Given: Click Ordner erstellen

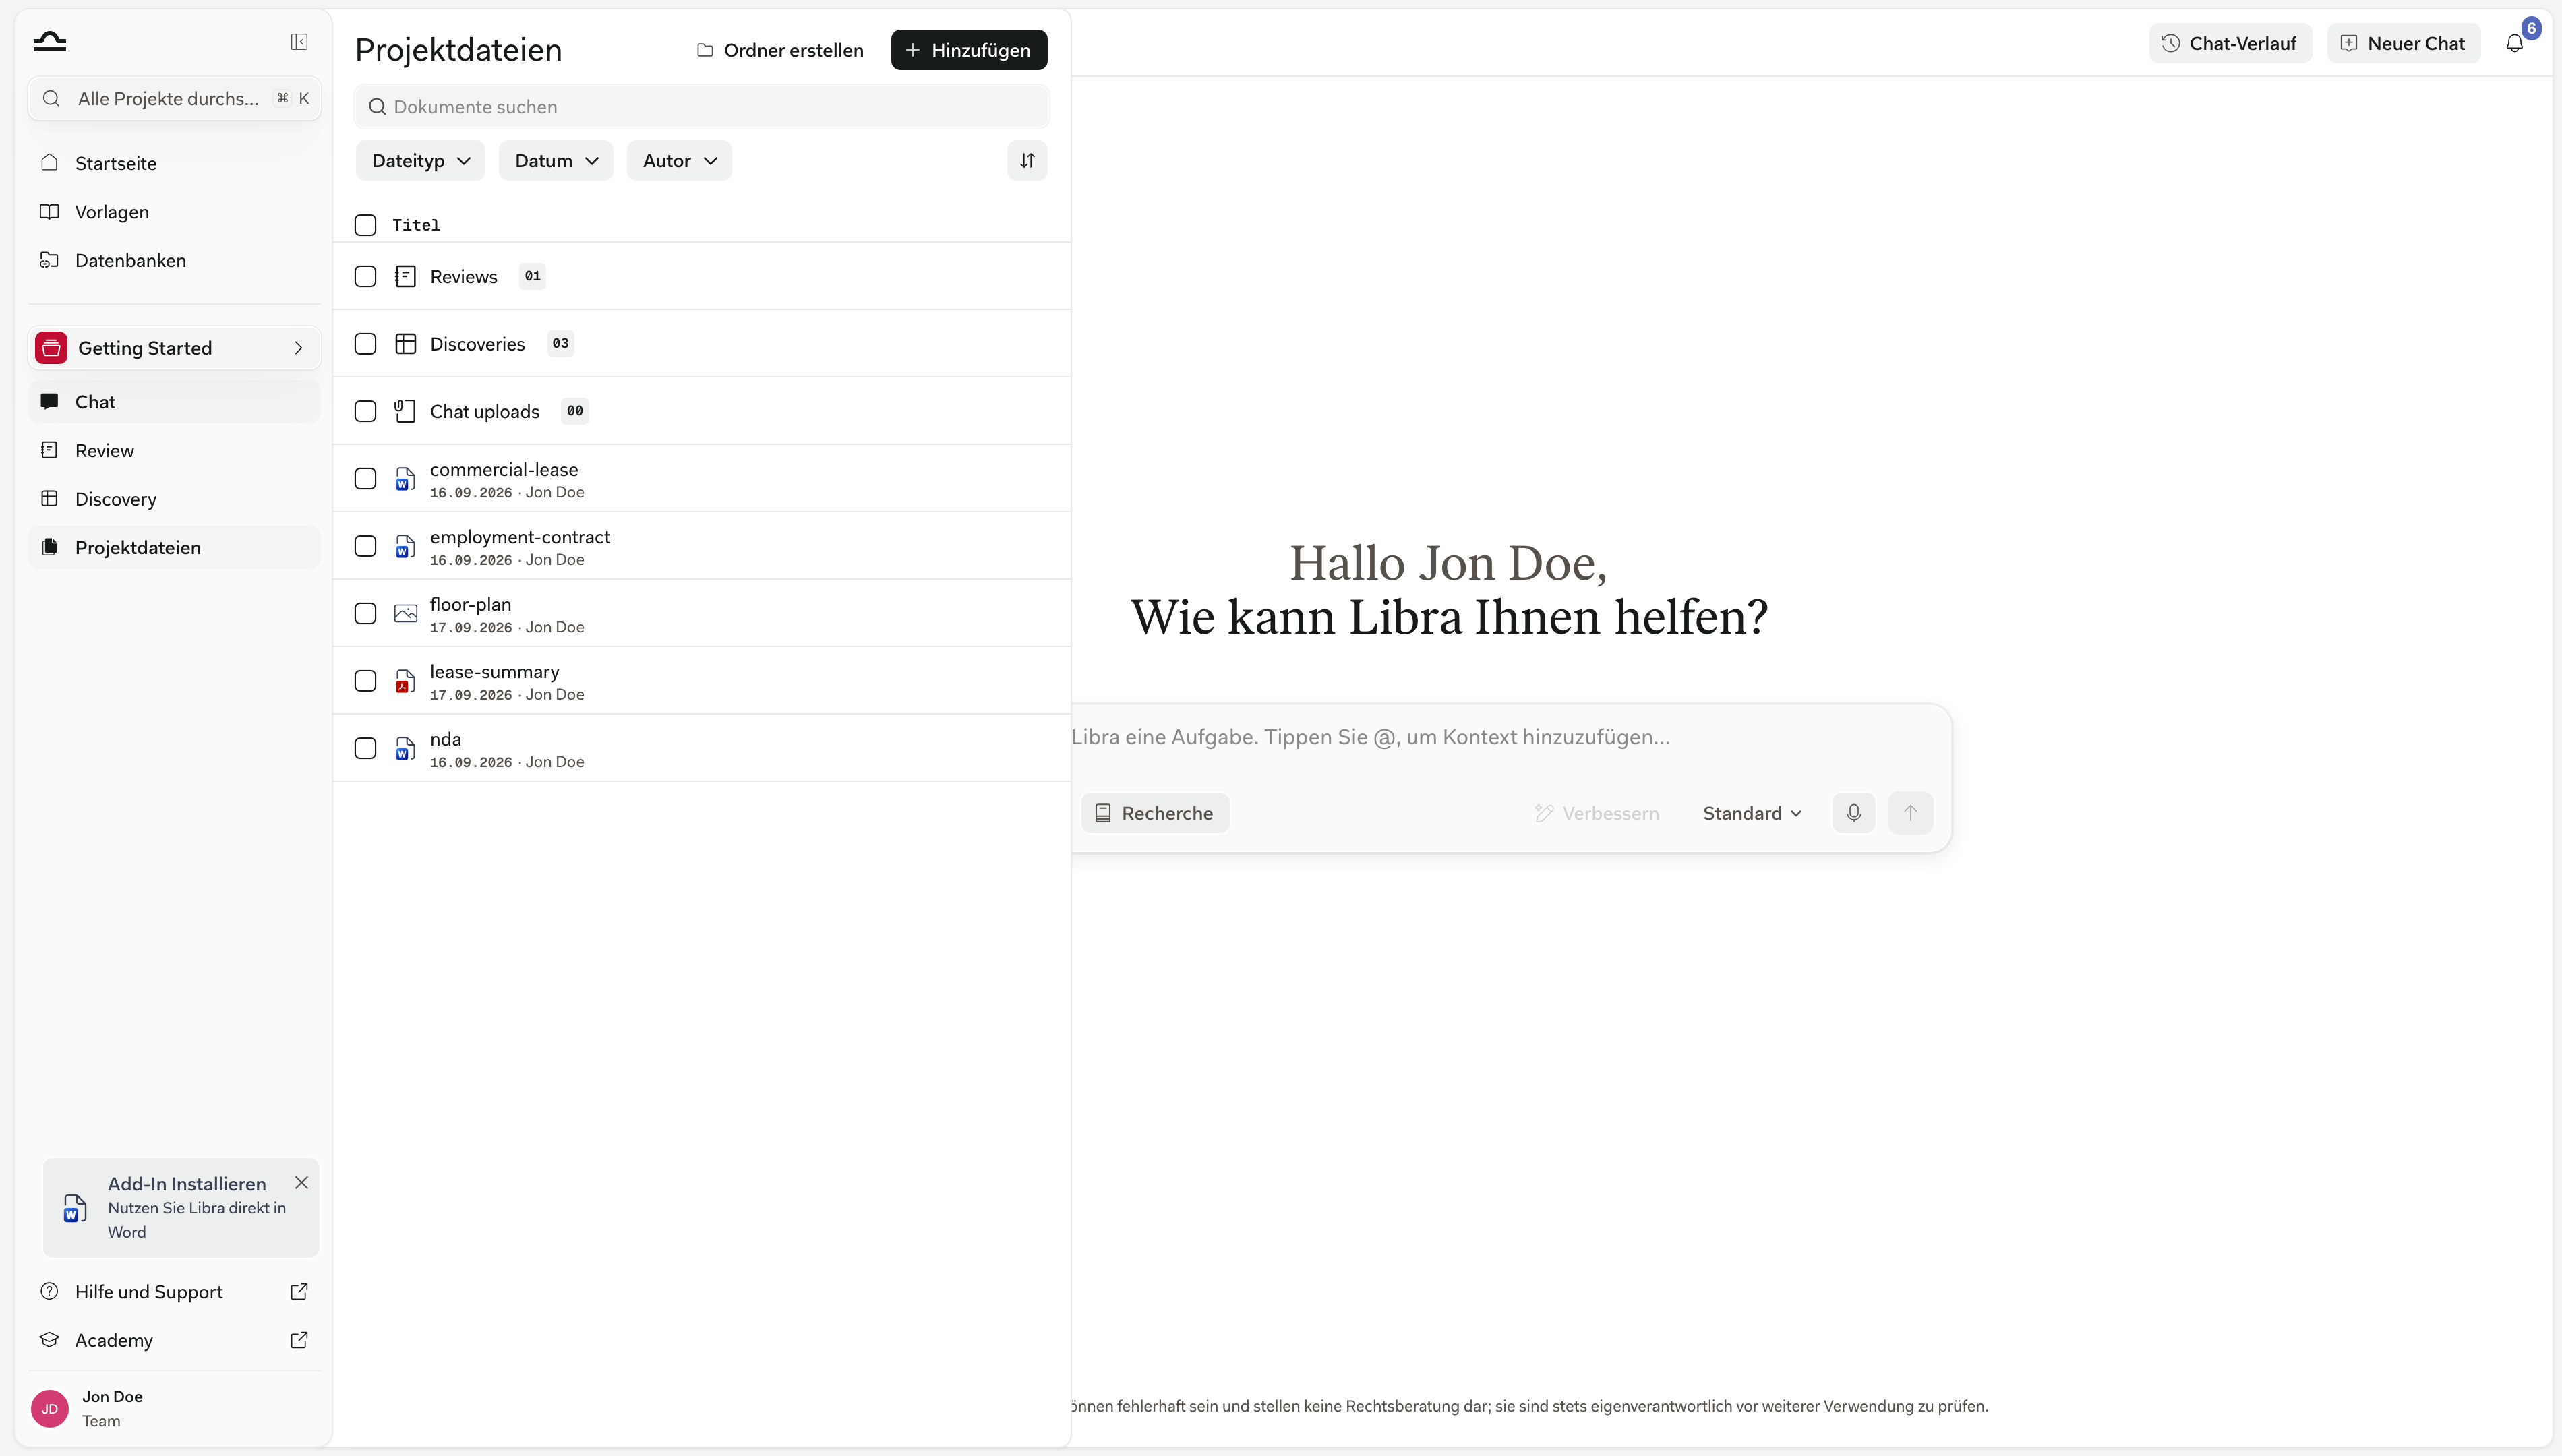Looking at the screenshot, I should tap(780, 50).
